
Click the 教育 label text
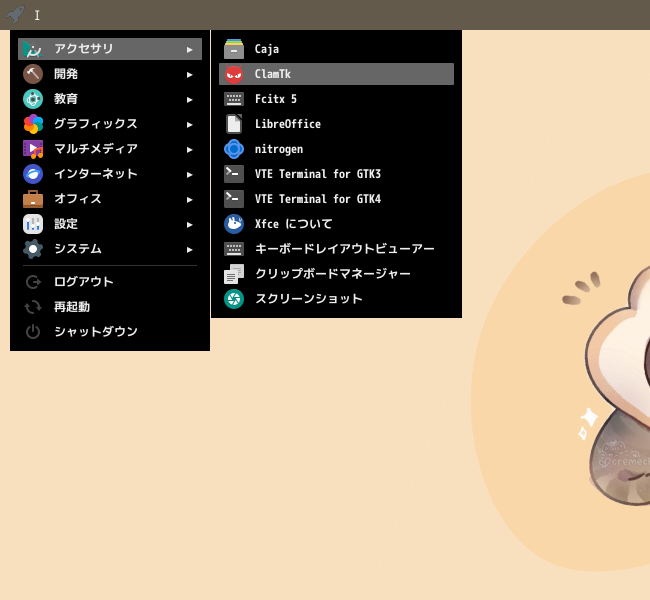(66, 99)
